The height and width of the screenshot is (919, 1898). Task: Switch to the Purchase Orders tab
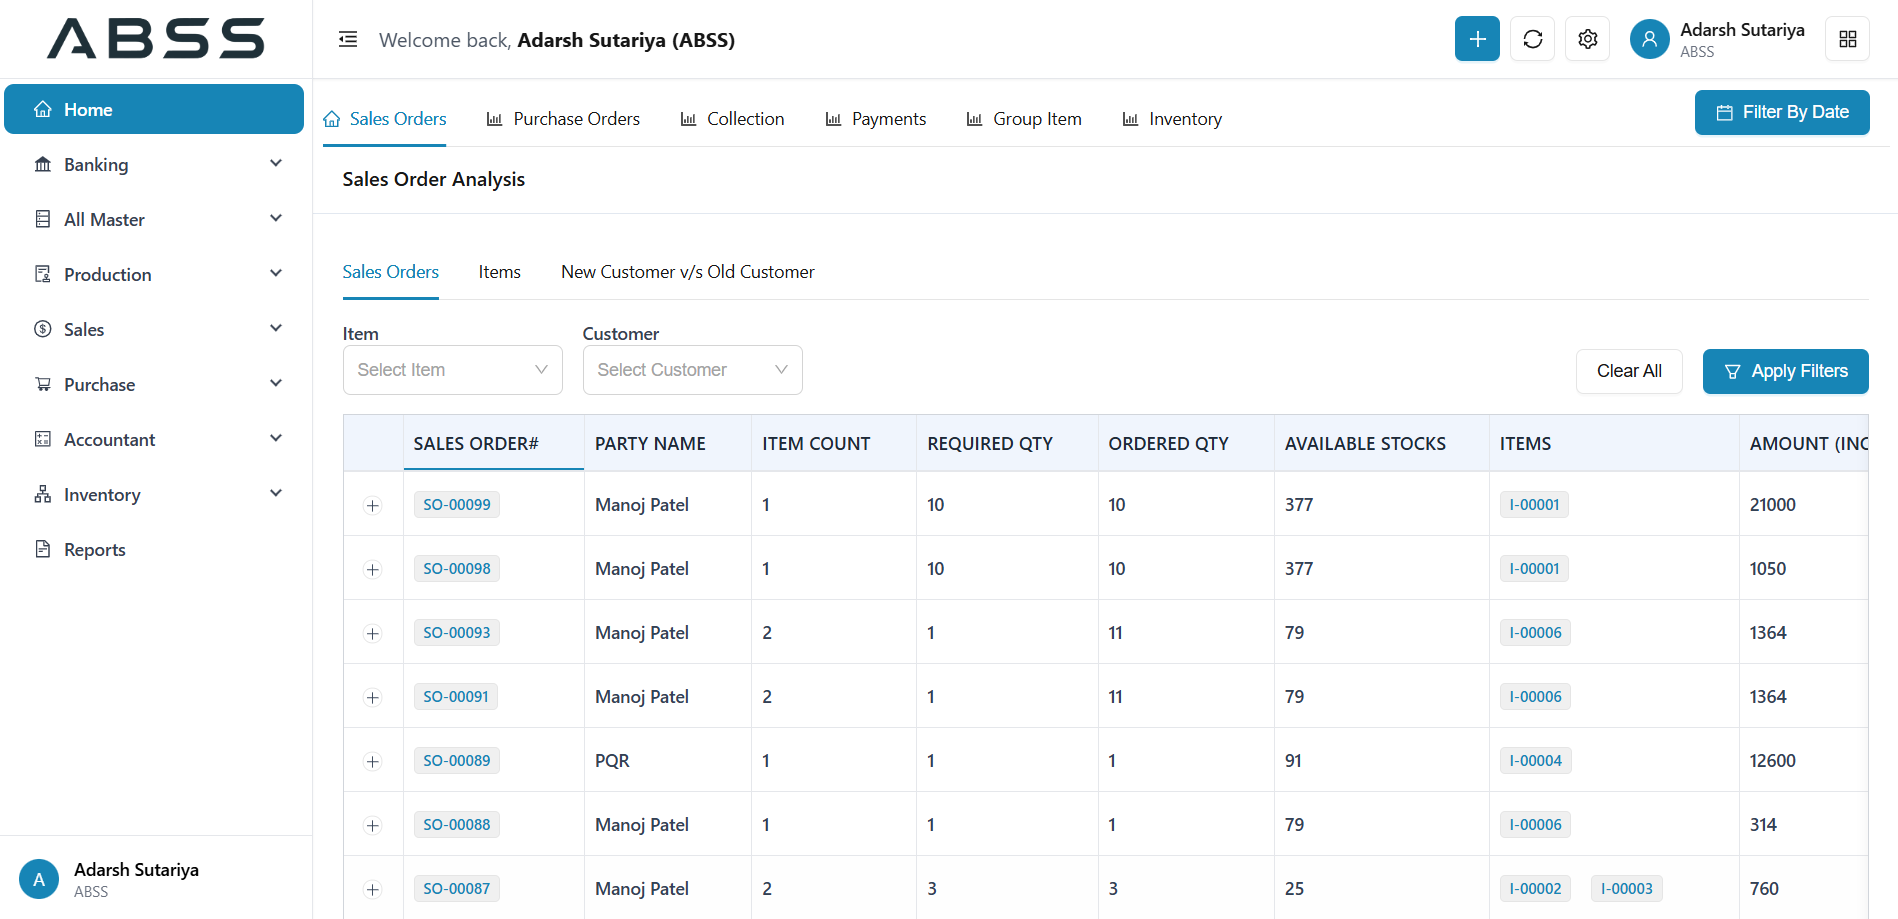[563, 119]
